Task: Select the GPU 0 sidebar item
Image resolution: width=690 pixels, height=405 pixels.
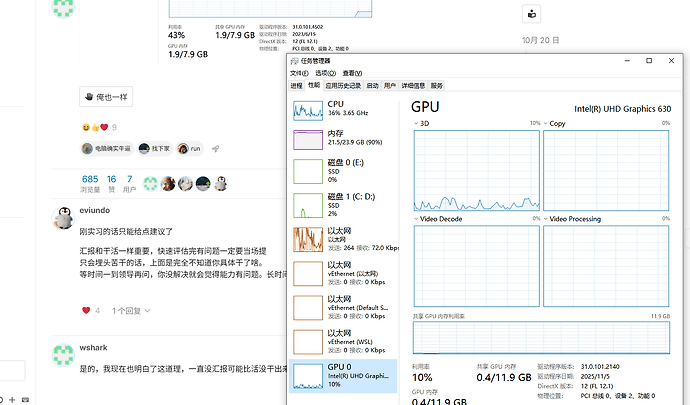Action: (x=343, y=376)
